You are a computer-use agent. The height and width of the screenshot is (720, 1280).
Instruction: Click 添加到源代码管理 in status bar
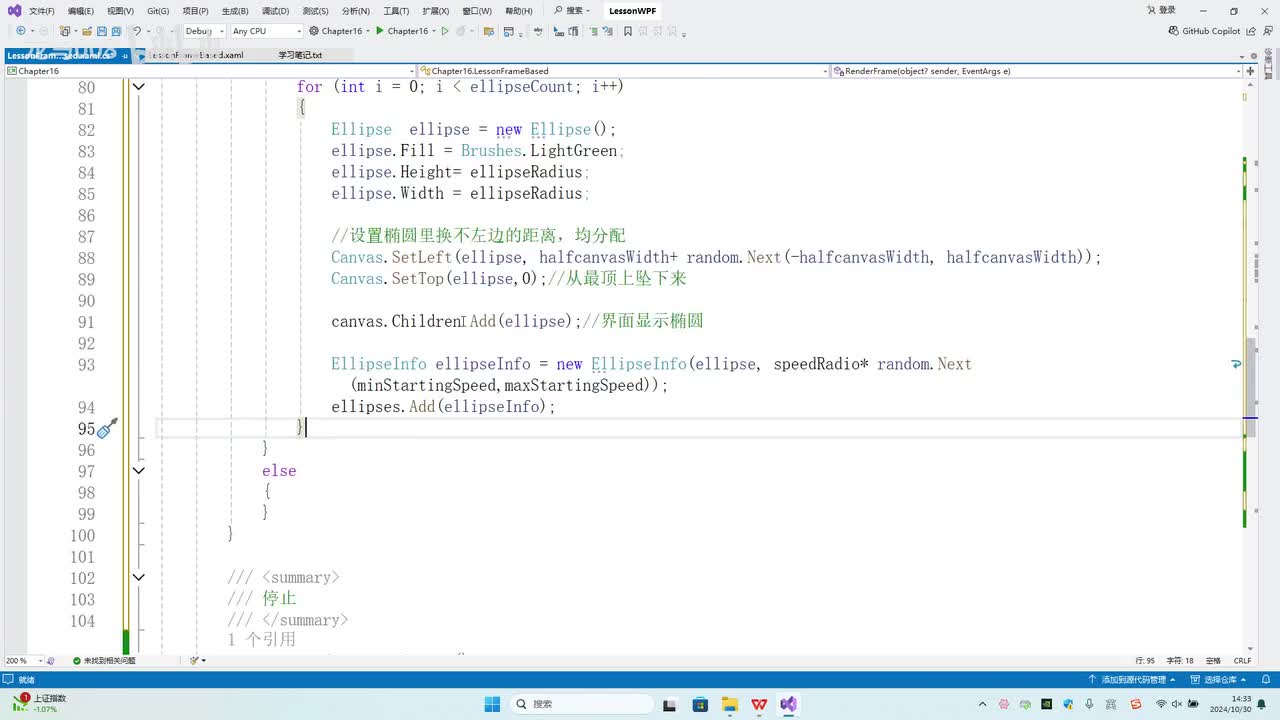click(1134, 680)
